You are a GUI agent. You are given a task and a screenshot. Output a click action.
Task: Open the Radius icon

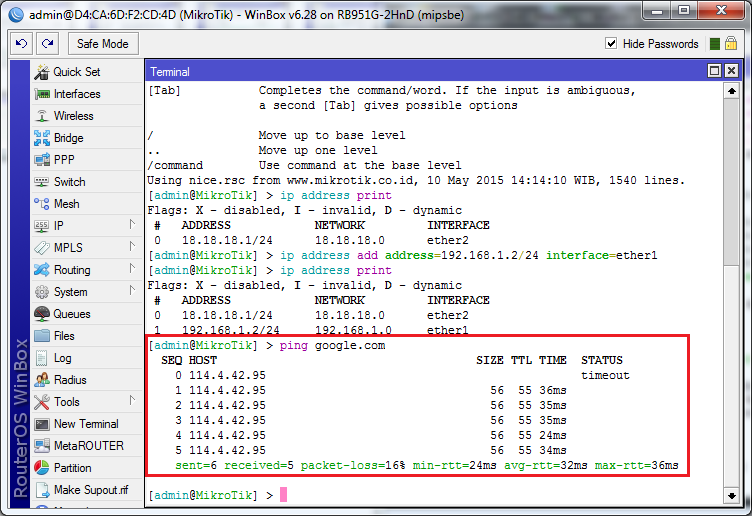(x=42, y=380)
